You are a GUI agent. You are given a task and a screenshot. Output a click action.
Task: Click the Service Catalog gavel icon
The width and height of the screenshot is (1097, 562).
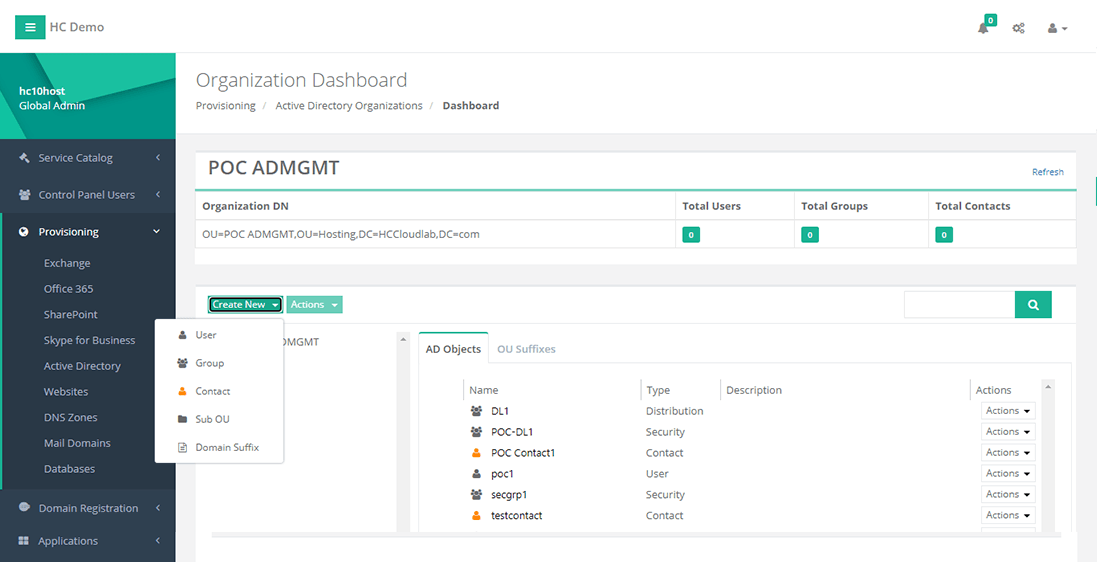coord(24,157)
